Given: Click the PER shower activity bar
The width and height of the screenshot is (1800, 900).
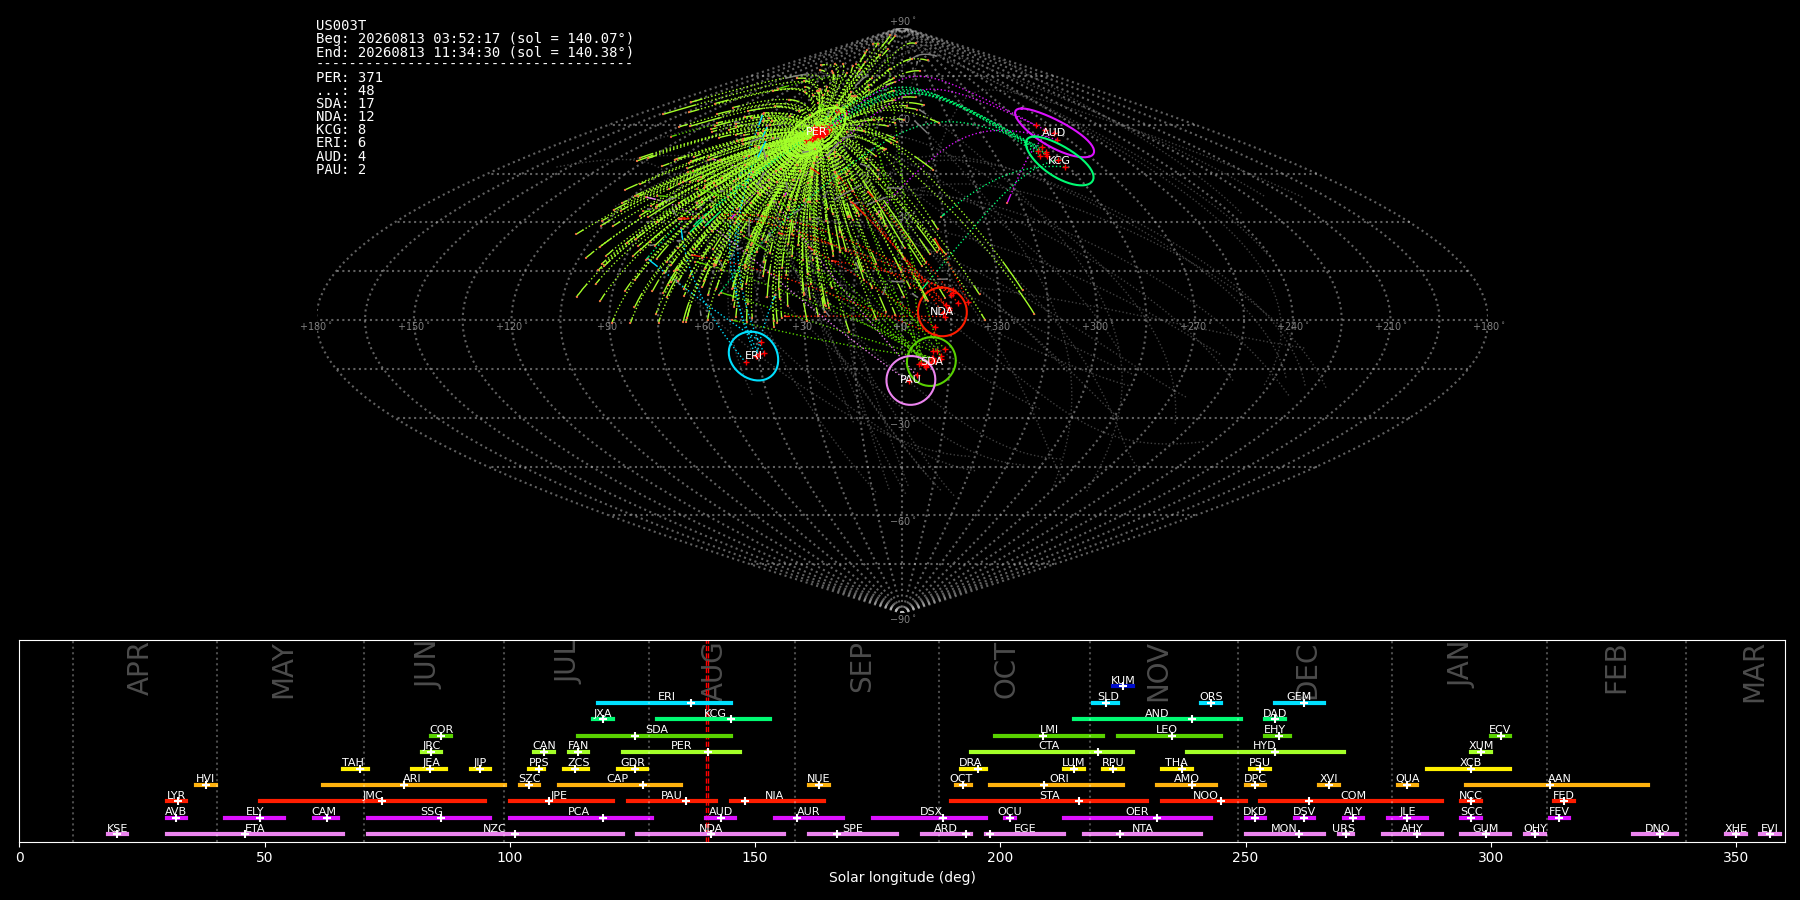Looking at the screenshot, I should [x=681, y=752].
